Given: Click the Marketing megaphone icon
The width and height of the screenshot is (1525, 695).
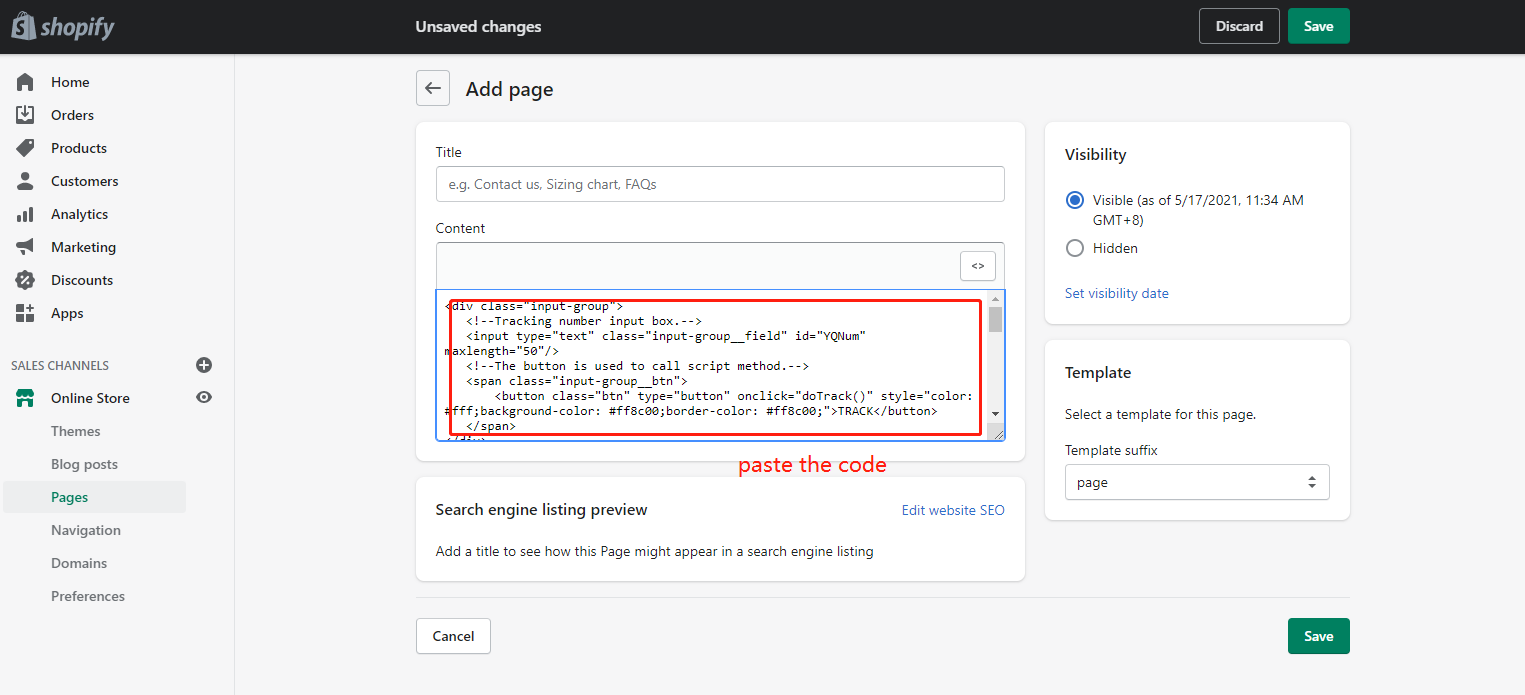Looking at the screenshot, I should (x=25, y=247).
